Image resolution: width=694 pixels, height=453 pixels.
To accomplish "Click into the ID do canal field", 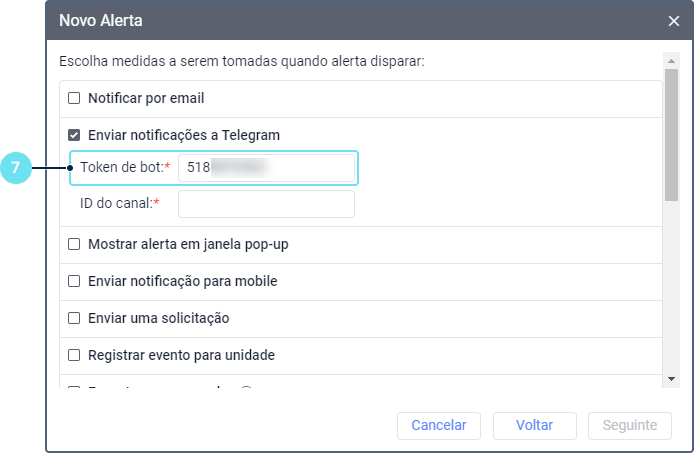I will click(266, 204).
